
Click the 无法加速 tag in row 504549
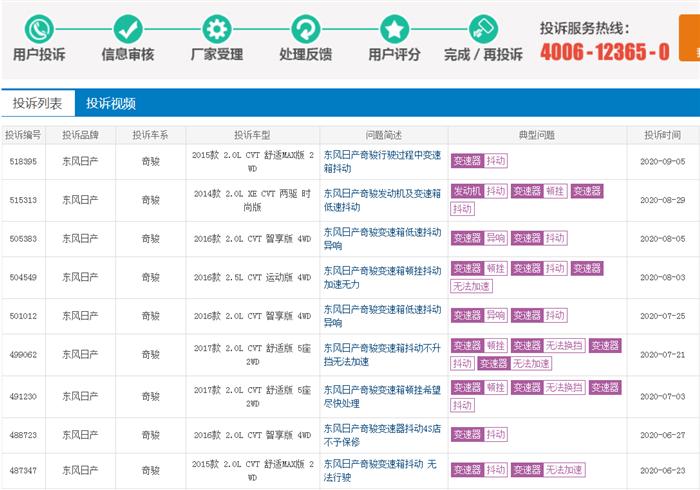471,286
